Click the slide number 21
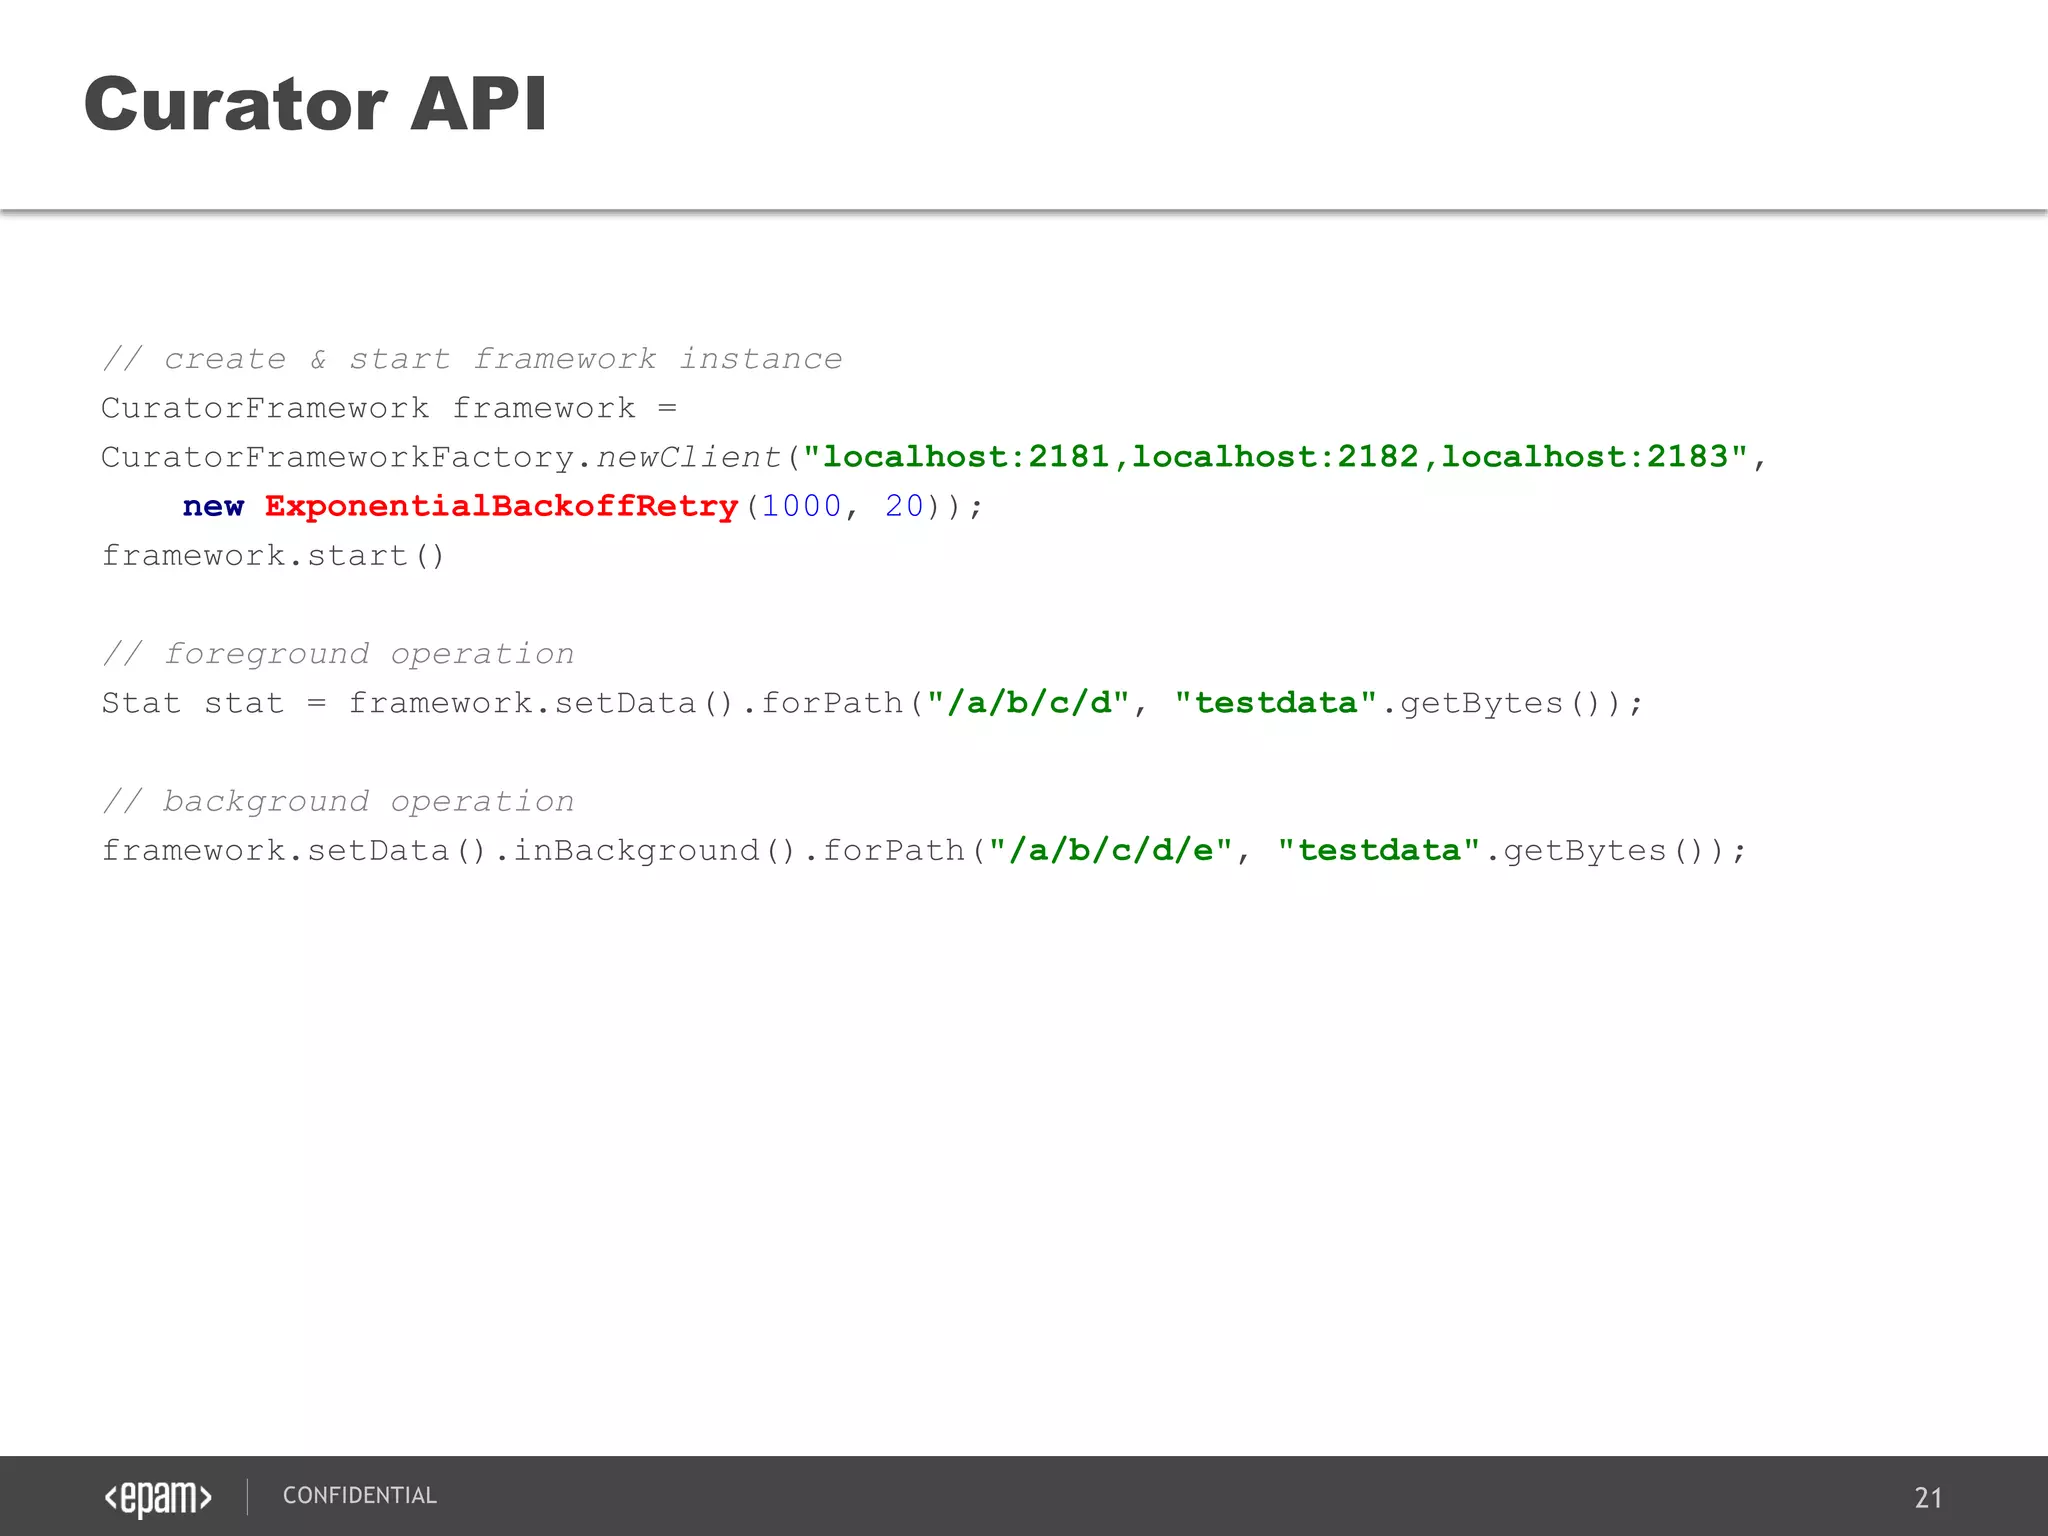The image size is (2048, 1536). (x=1928, y=1497)
